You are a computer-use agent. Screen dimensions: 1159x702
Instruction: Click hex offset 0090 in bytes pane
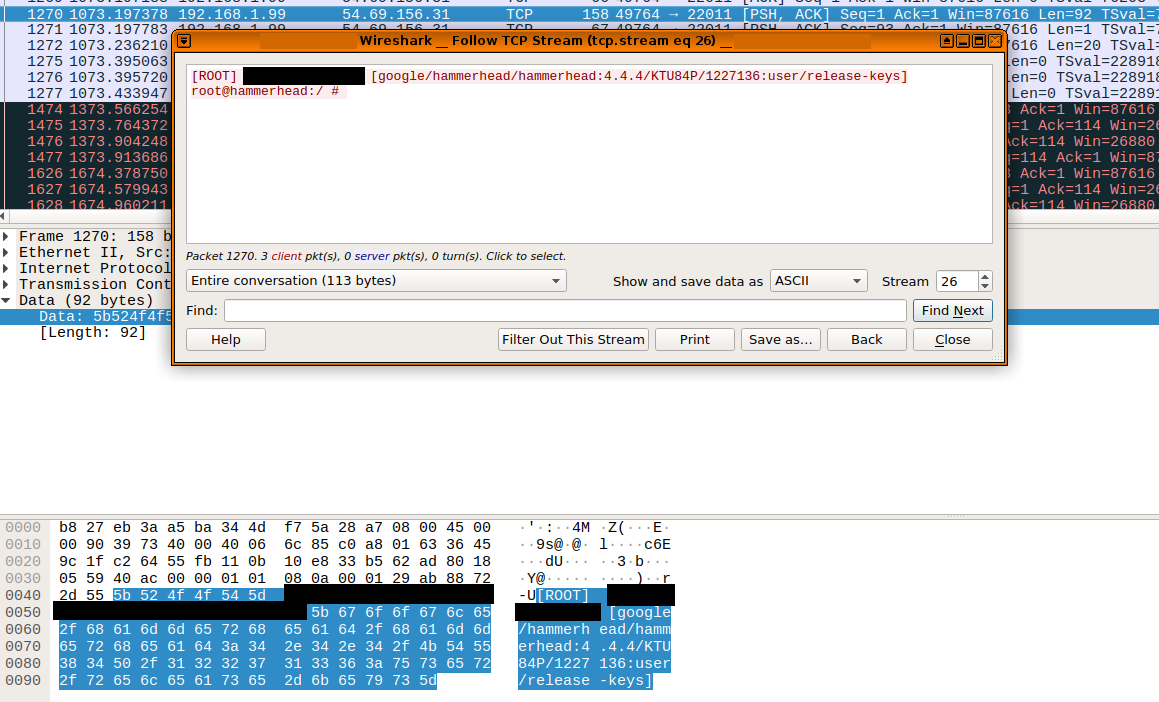(x=23, y=681)
